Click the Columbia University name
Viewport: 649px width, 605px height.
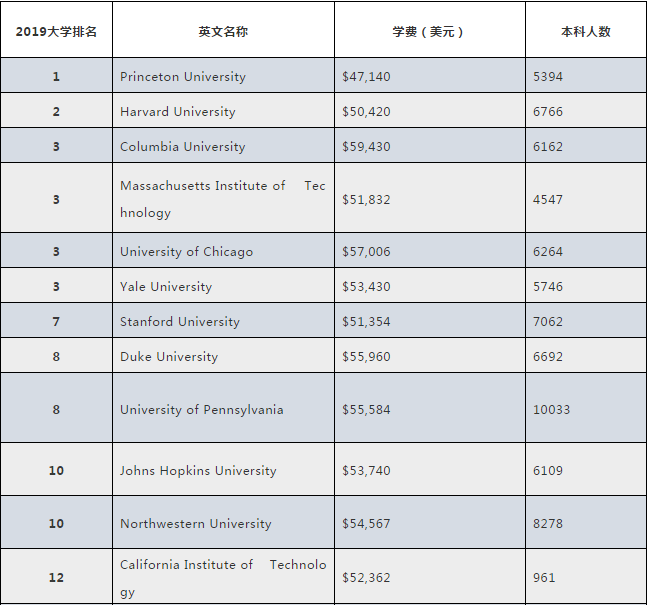click(183, 146)
